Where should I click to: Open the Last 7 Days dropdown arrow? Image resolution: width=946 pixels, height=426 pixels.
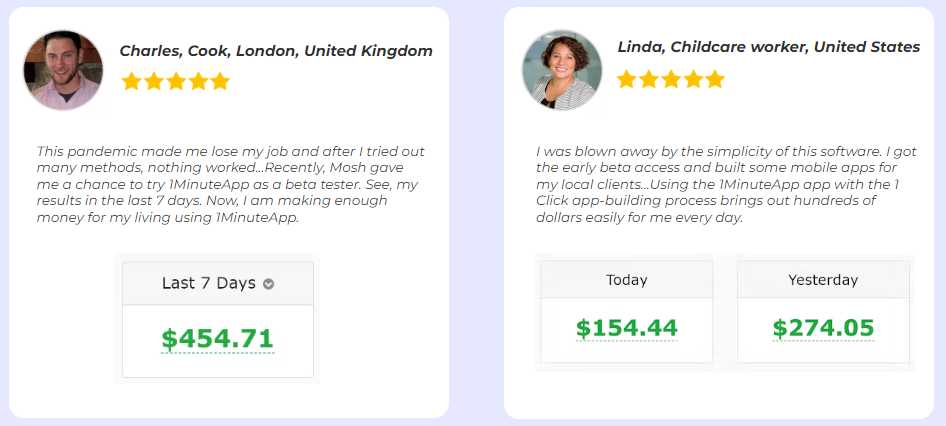(268, 284)
